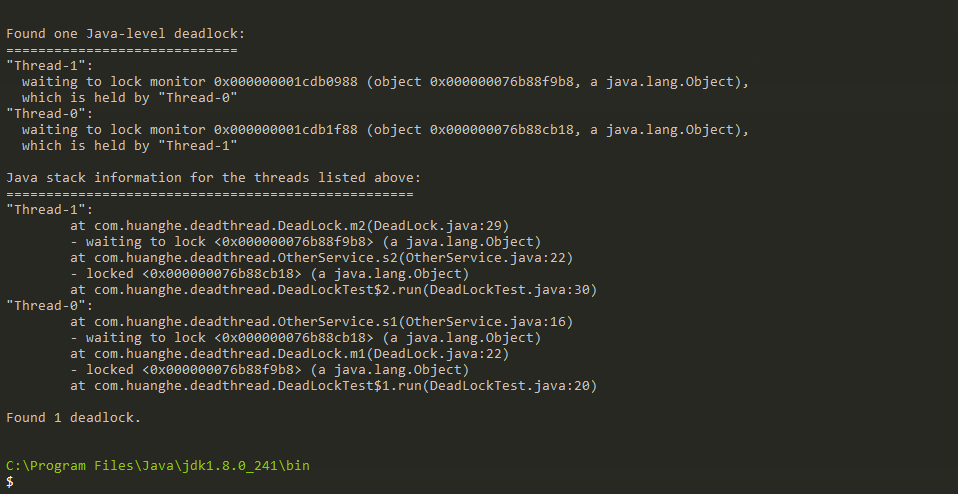Click monitor address 0x000000001cdb0988

pyautogui.click(x=285, y=82)
